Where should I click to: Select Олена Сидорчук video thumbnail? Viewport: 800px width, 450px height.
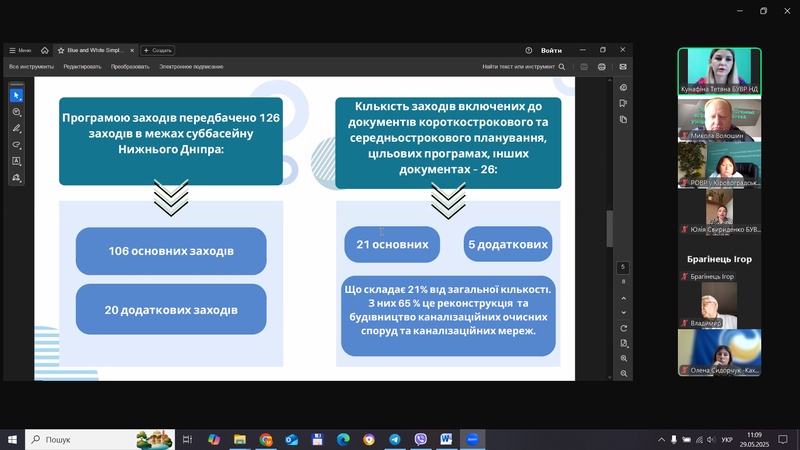point(719,352)
